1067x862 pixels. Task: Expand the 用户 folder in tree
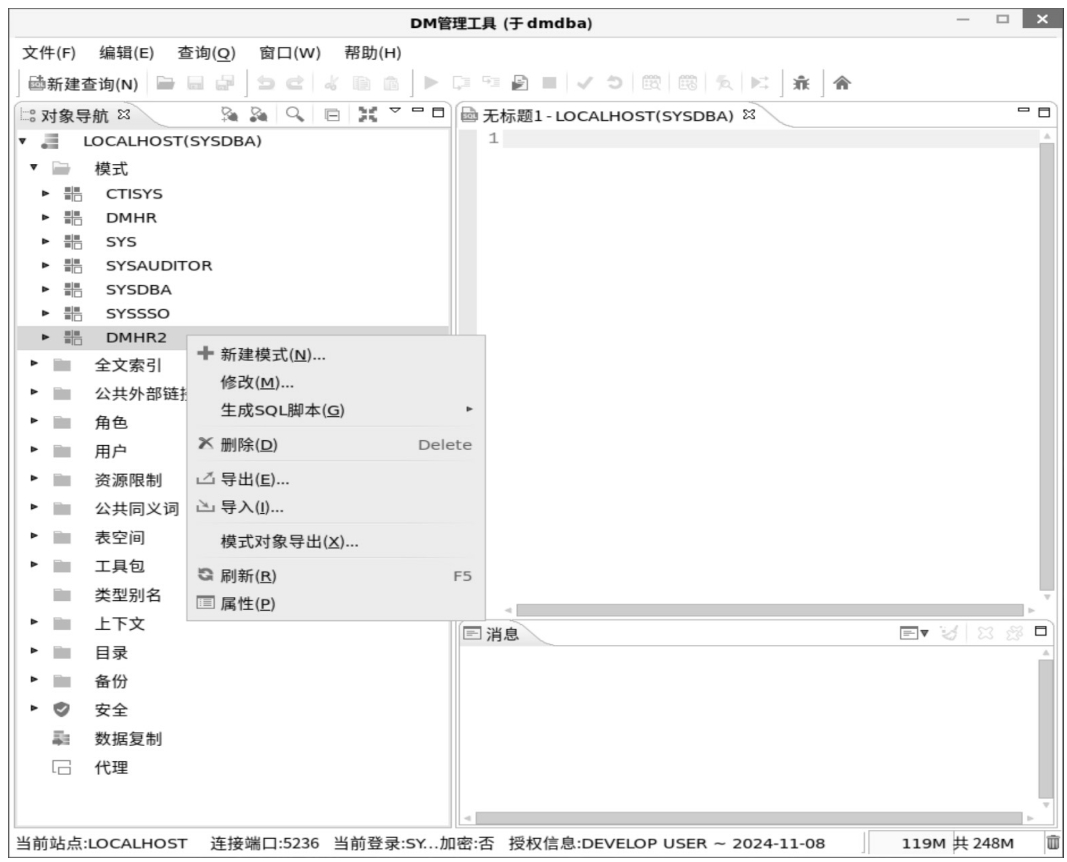(34, 451)
